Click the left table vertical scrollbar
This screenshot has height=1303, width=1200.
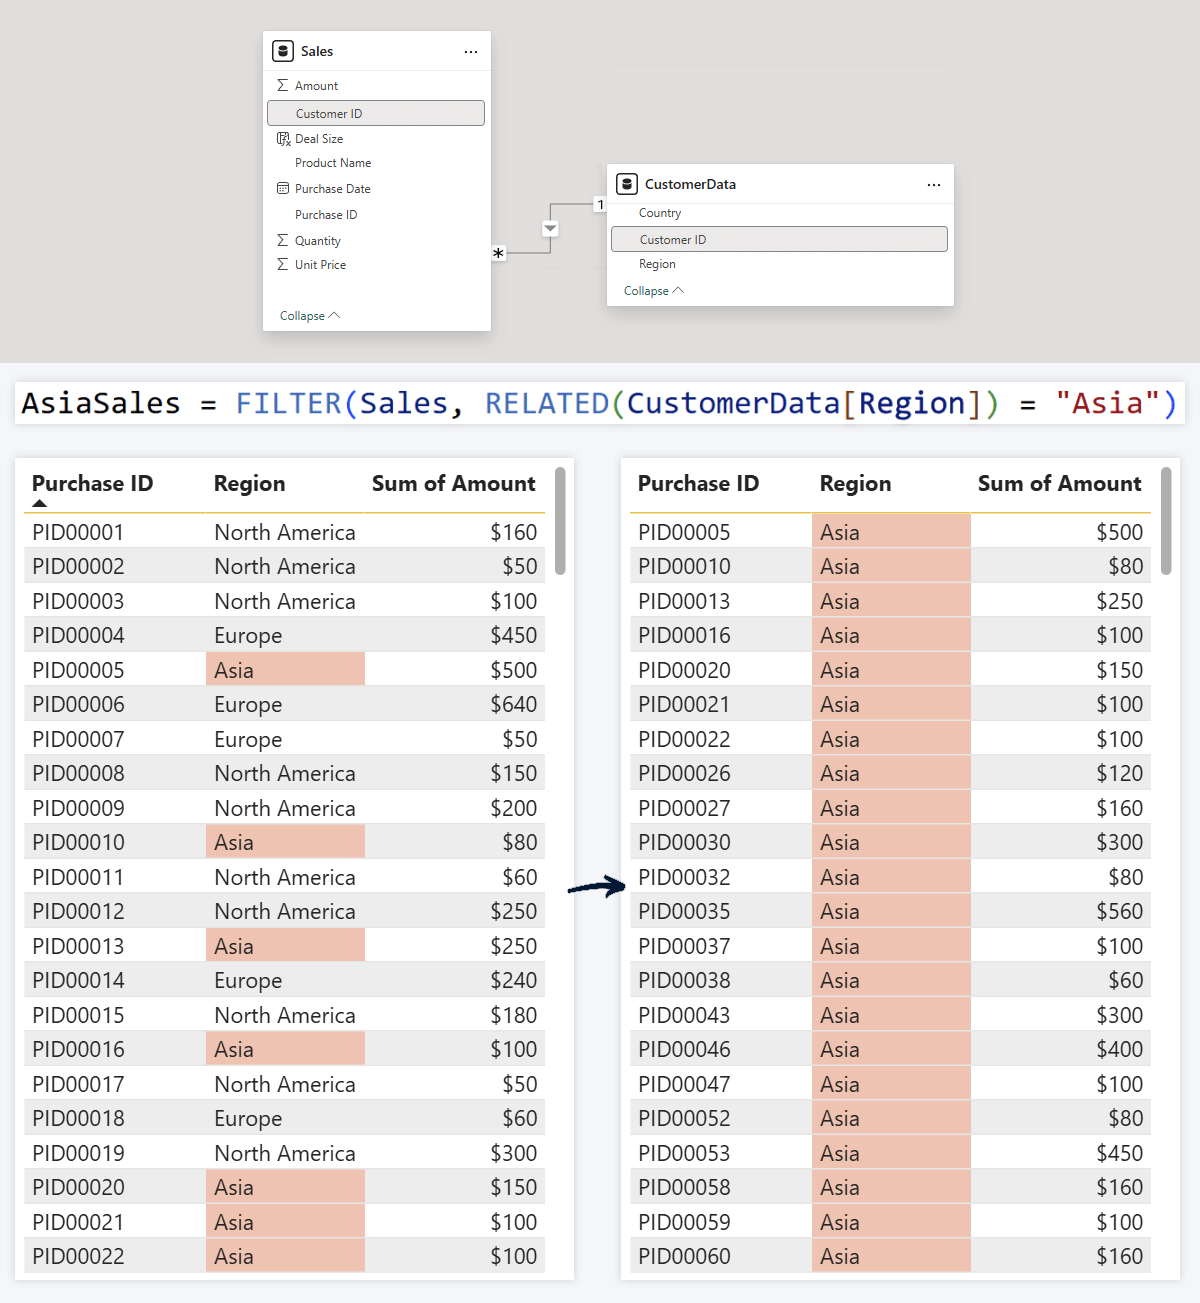pyautogui.click(x=560, y=521)
